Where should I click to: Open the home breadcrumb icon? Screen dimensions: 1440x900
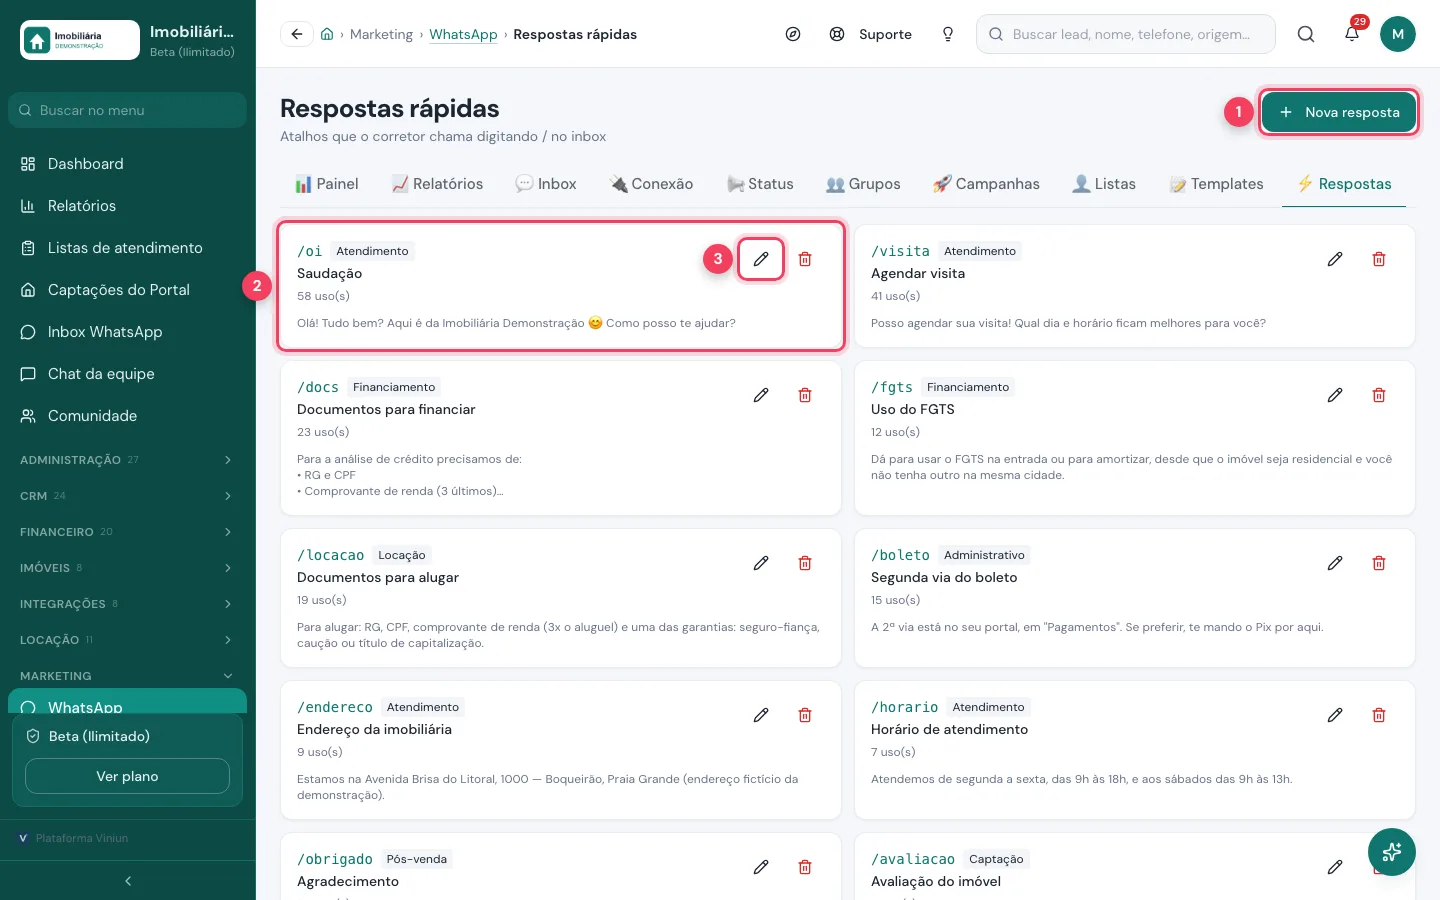[x=327, y=34]
